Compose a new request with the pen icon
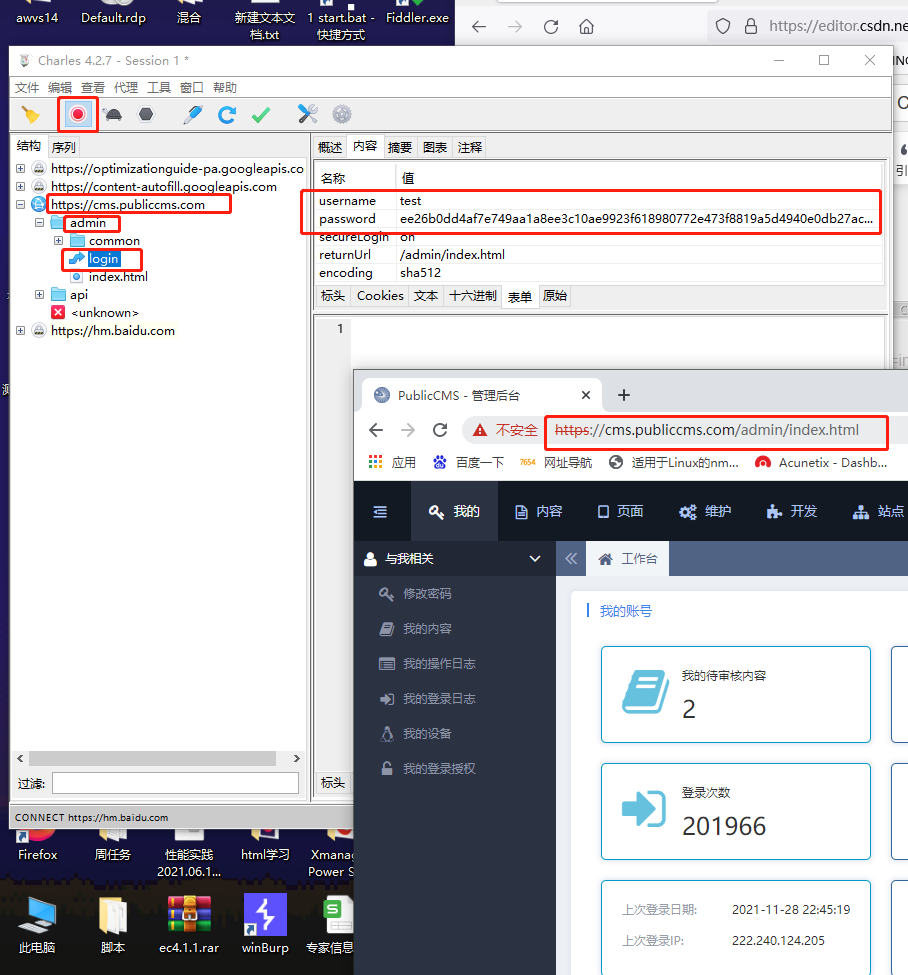Image resolution: width=908 pixels, height=975 pixels. click(192, 114)
